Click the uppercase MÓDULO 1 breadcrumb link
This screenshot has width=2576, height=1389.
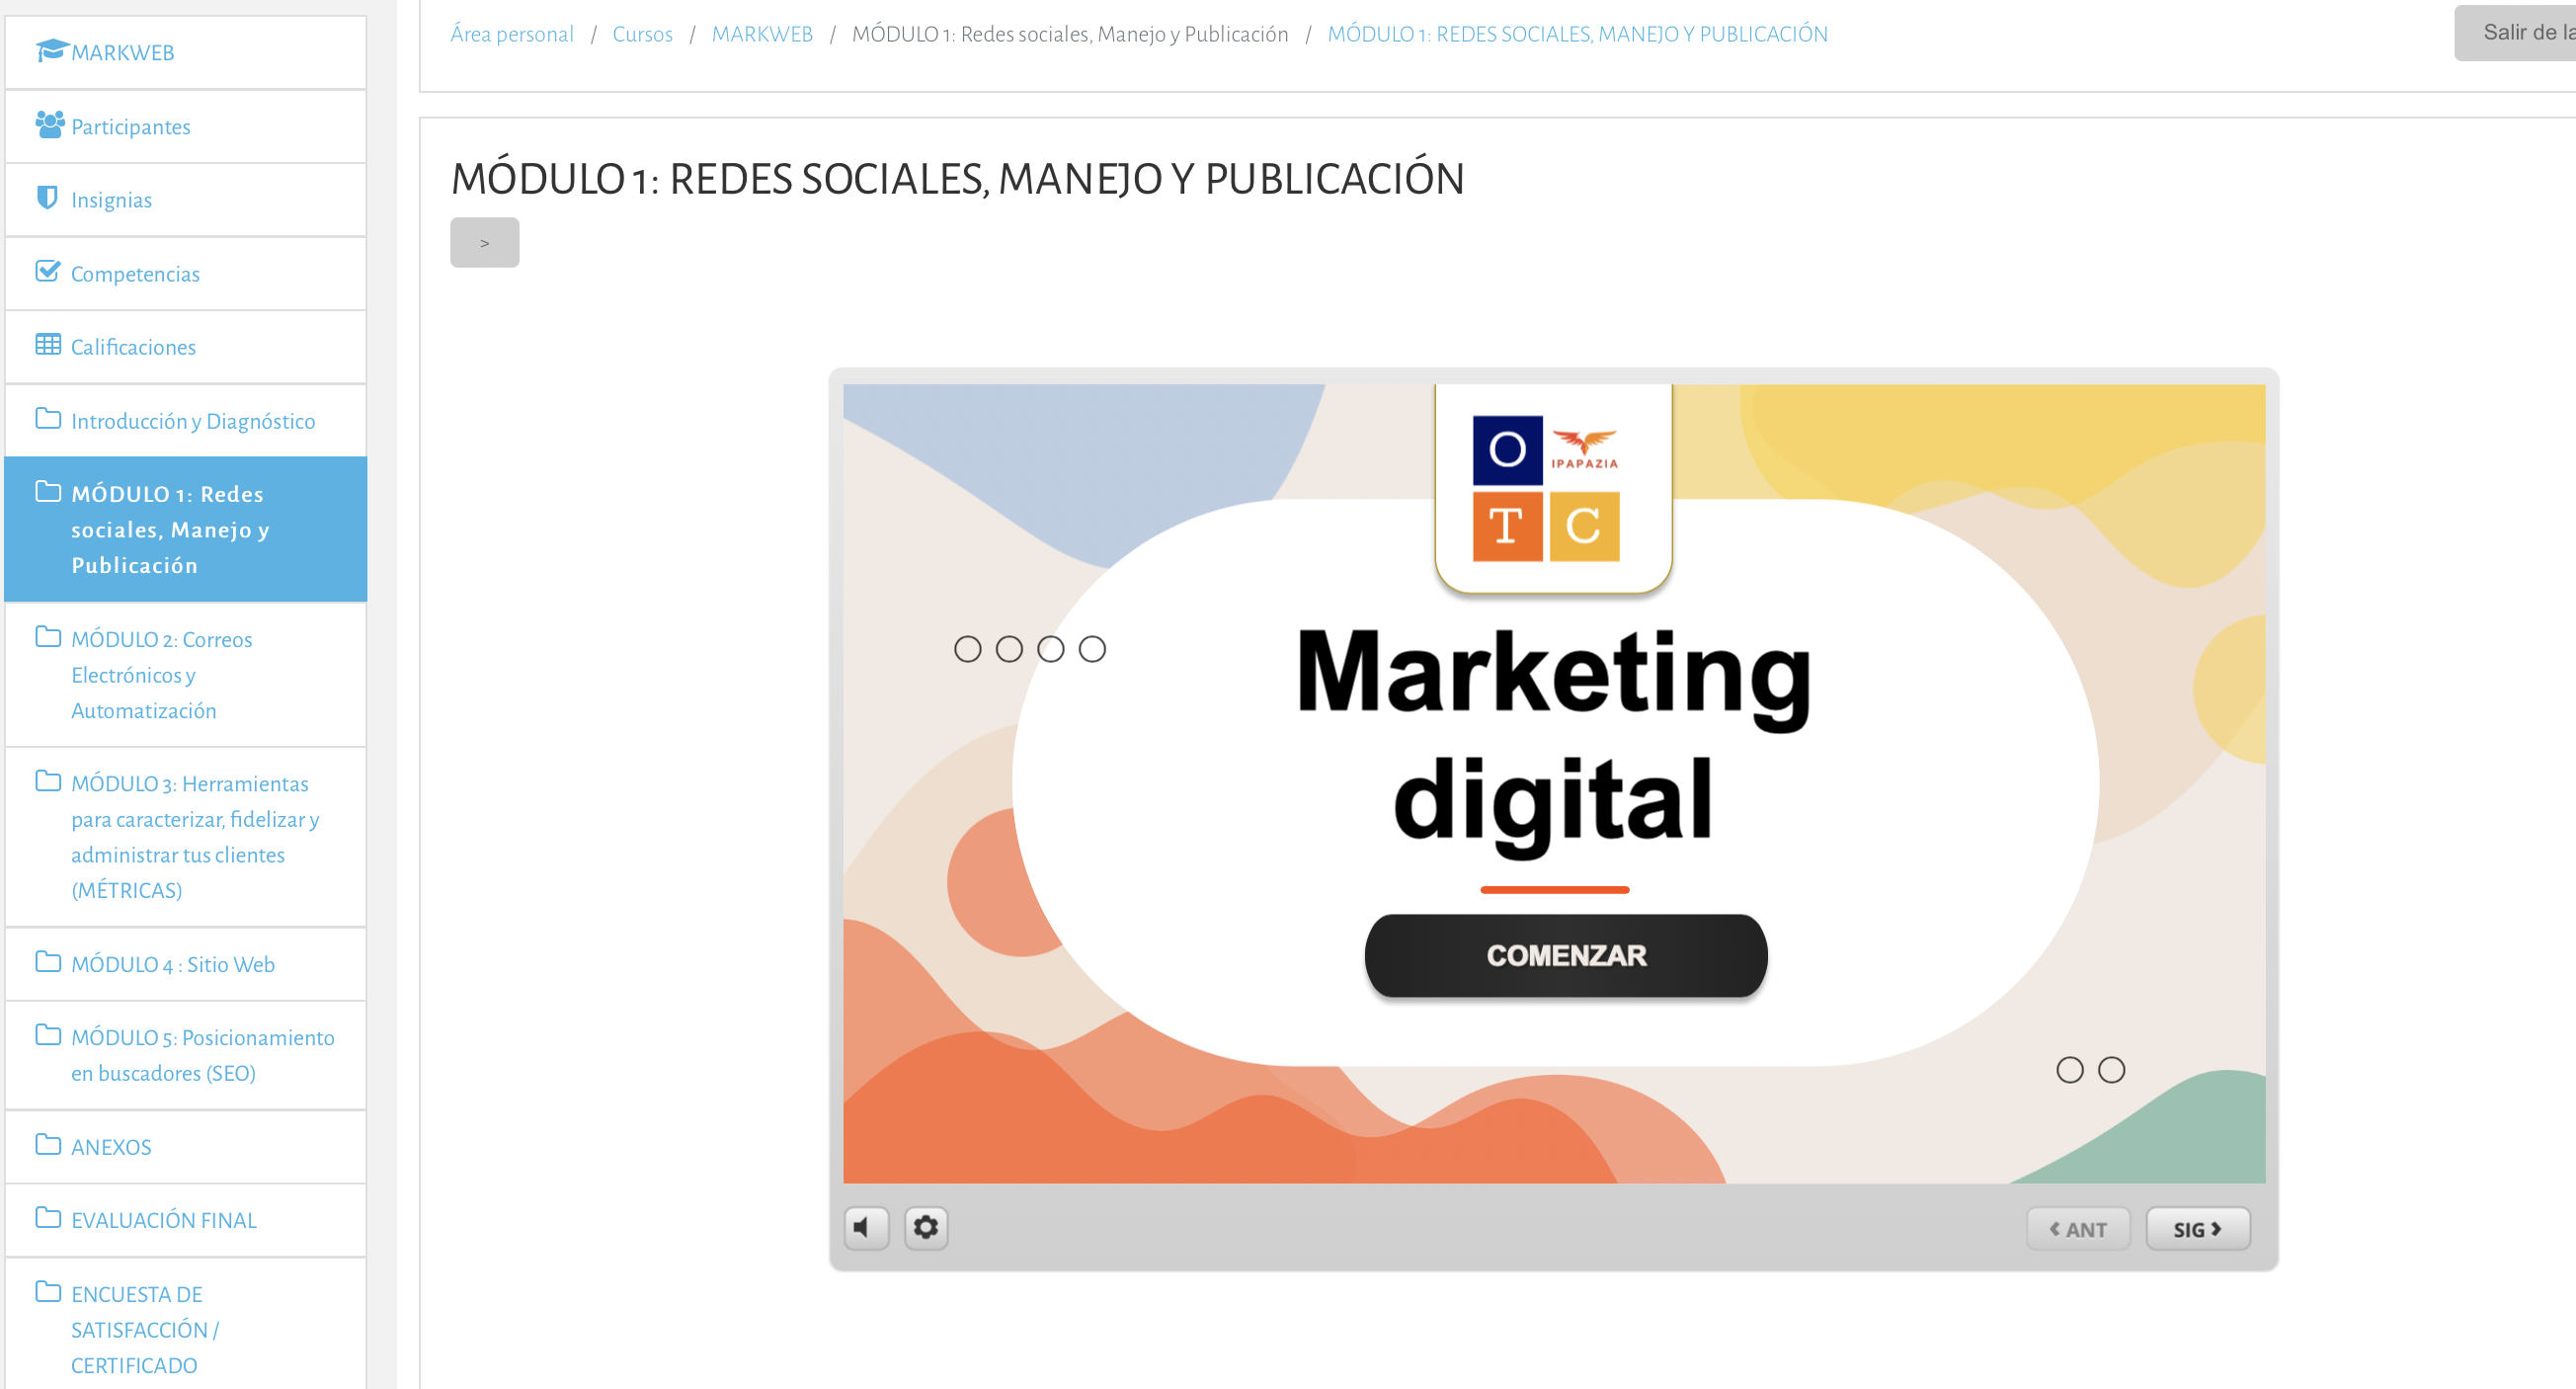pyautogui.click(x=1578, y=34)
